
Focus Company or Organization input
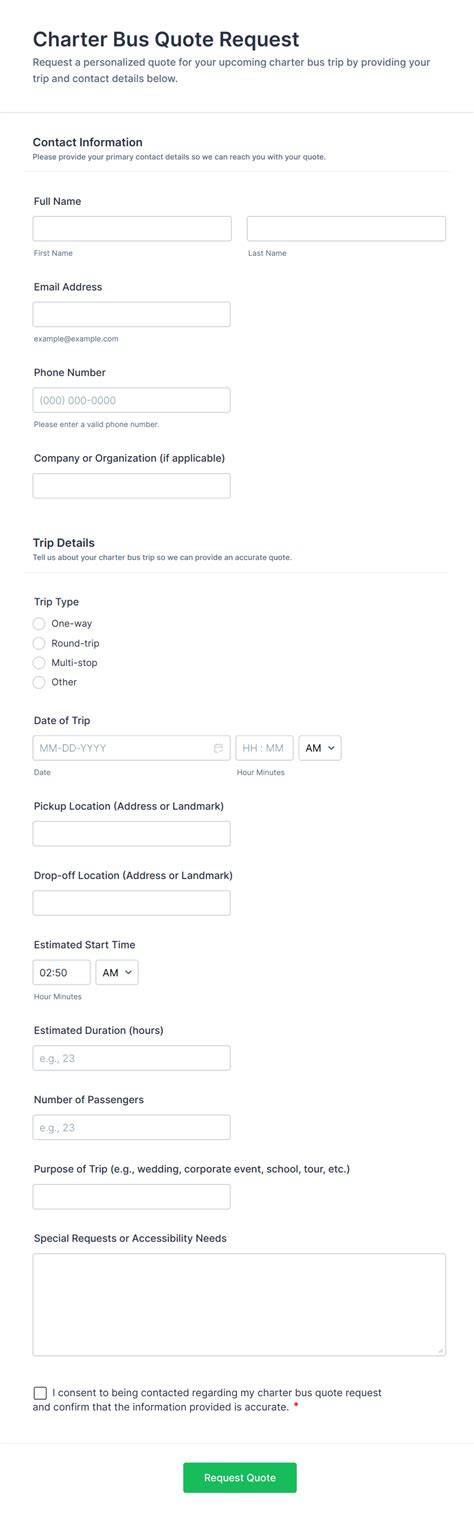(x=132, y=486)
